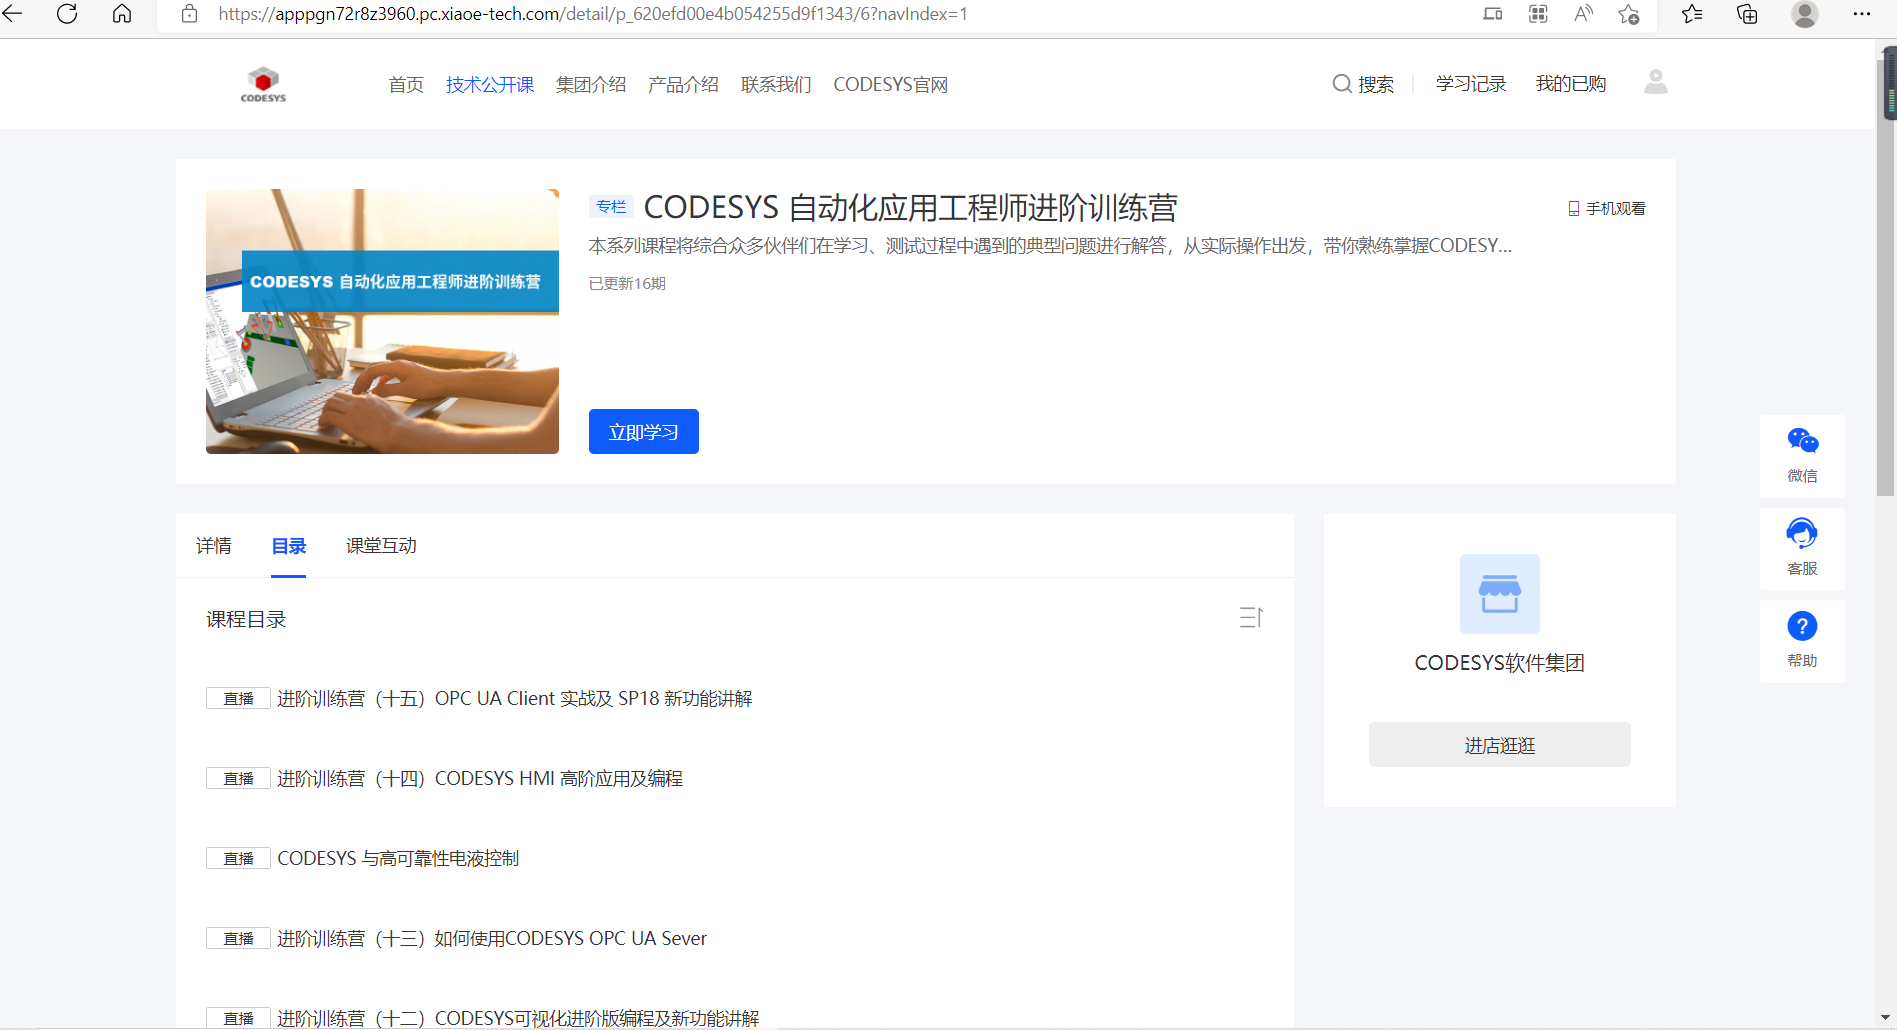
Task: Open browser settings ellipsis menu
Action: coord(1861,14)
